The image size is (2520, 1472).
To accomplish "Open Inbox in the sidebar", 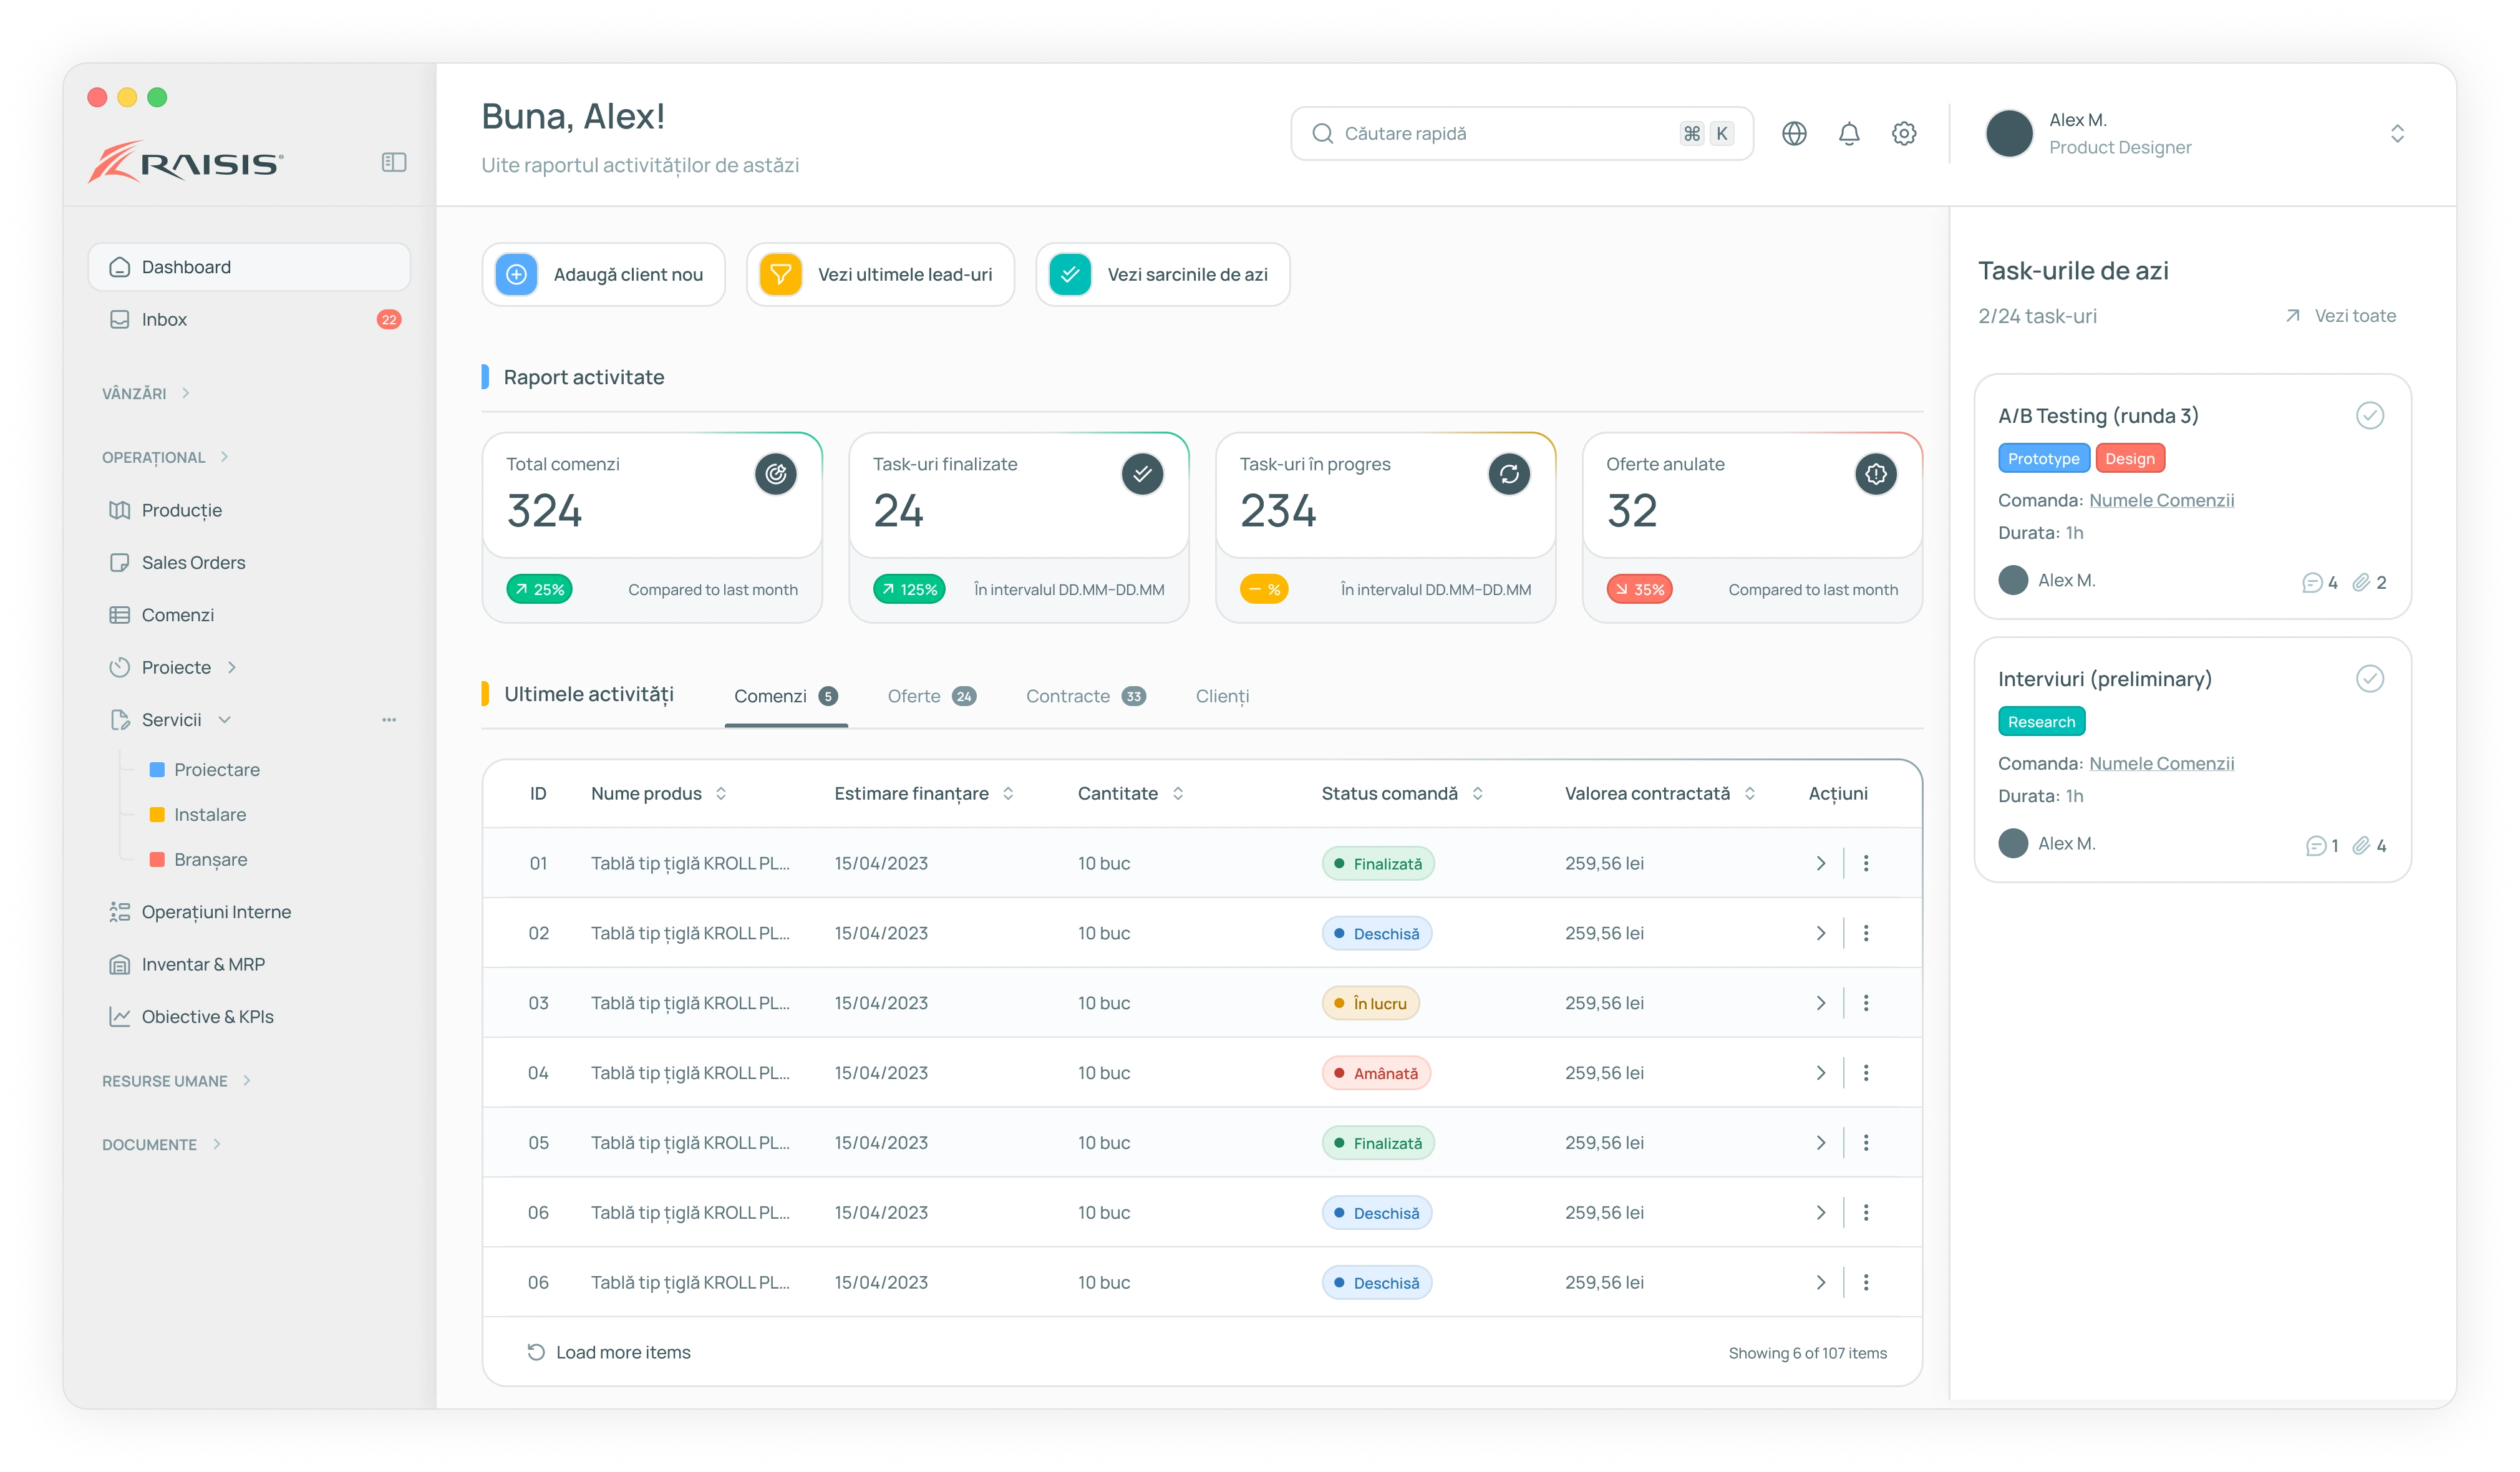I will tap(249, 320).
